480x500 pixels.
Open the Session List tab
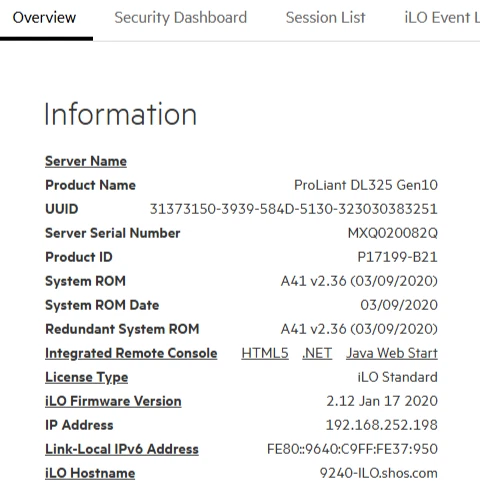click(325, 18)
